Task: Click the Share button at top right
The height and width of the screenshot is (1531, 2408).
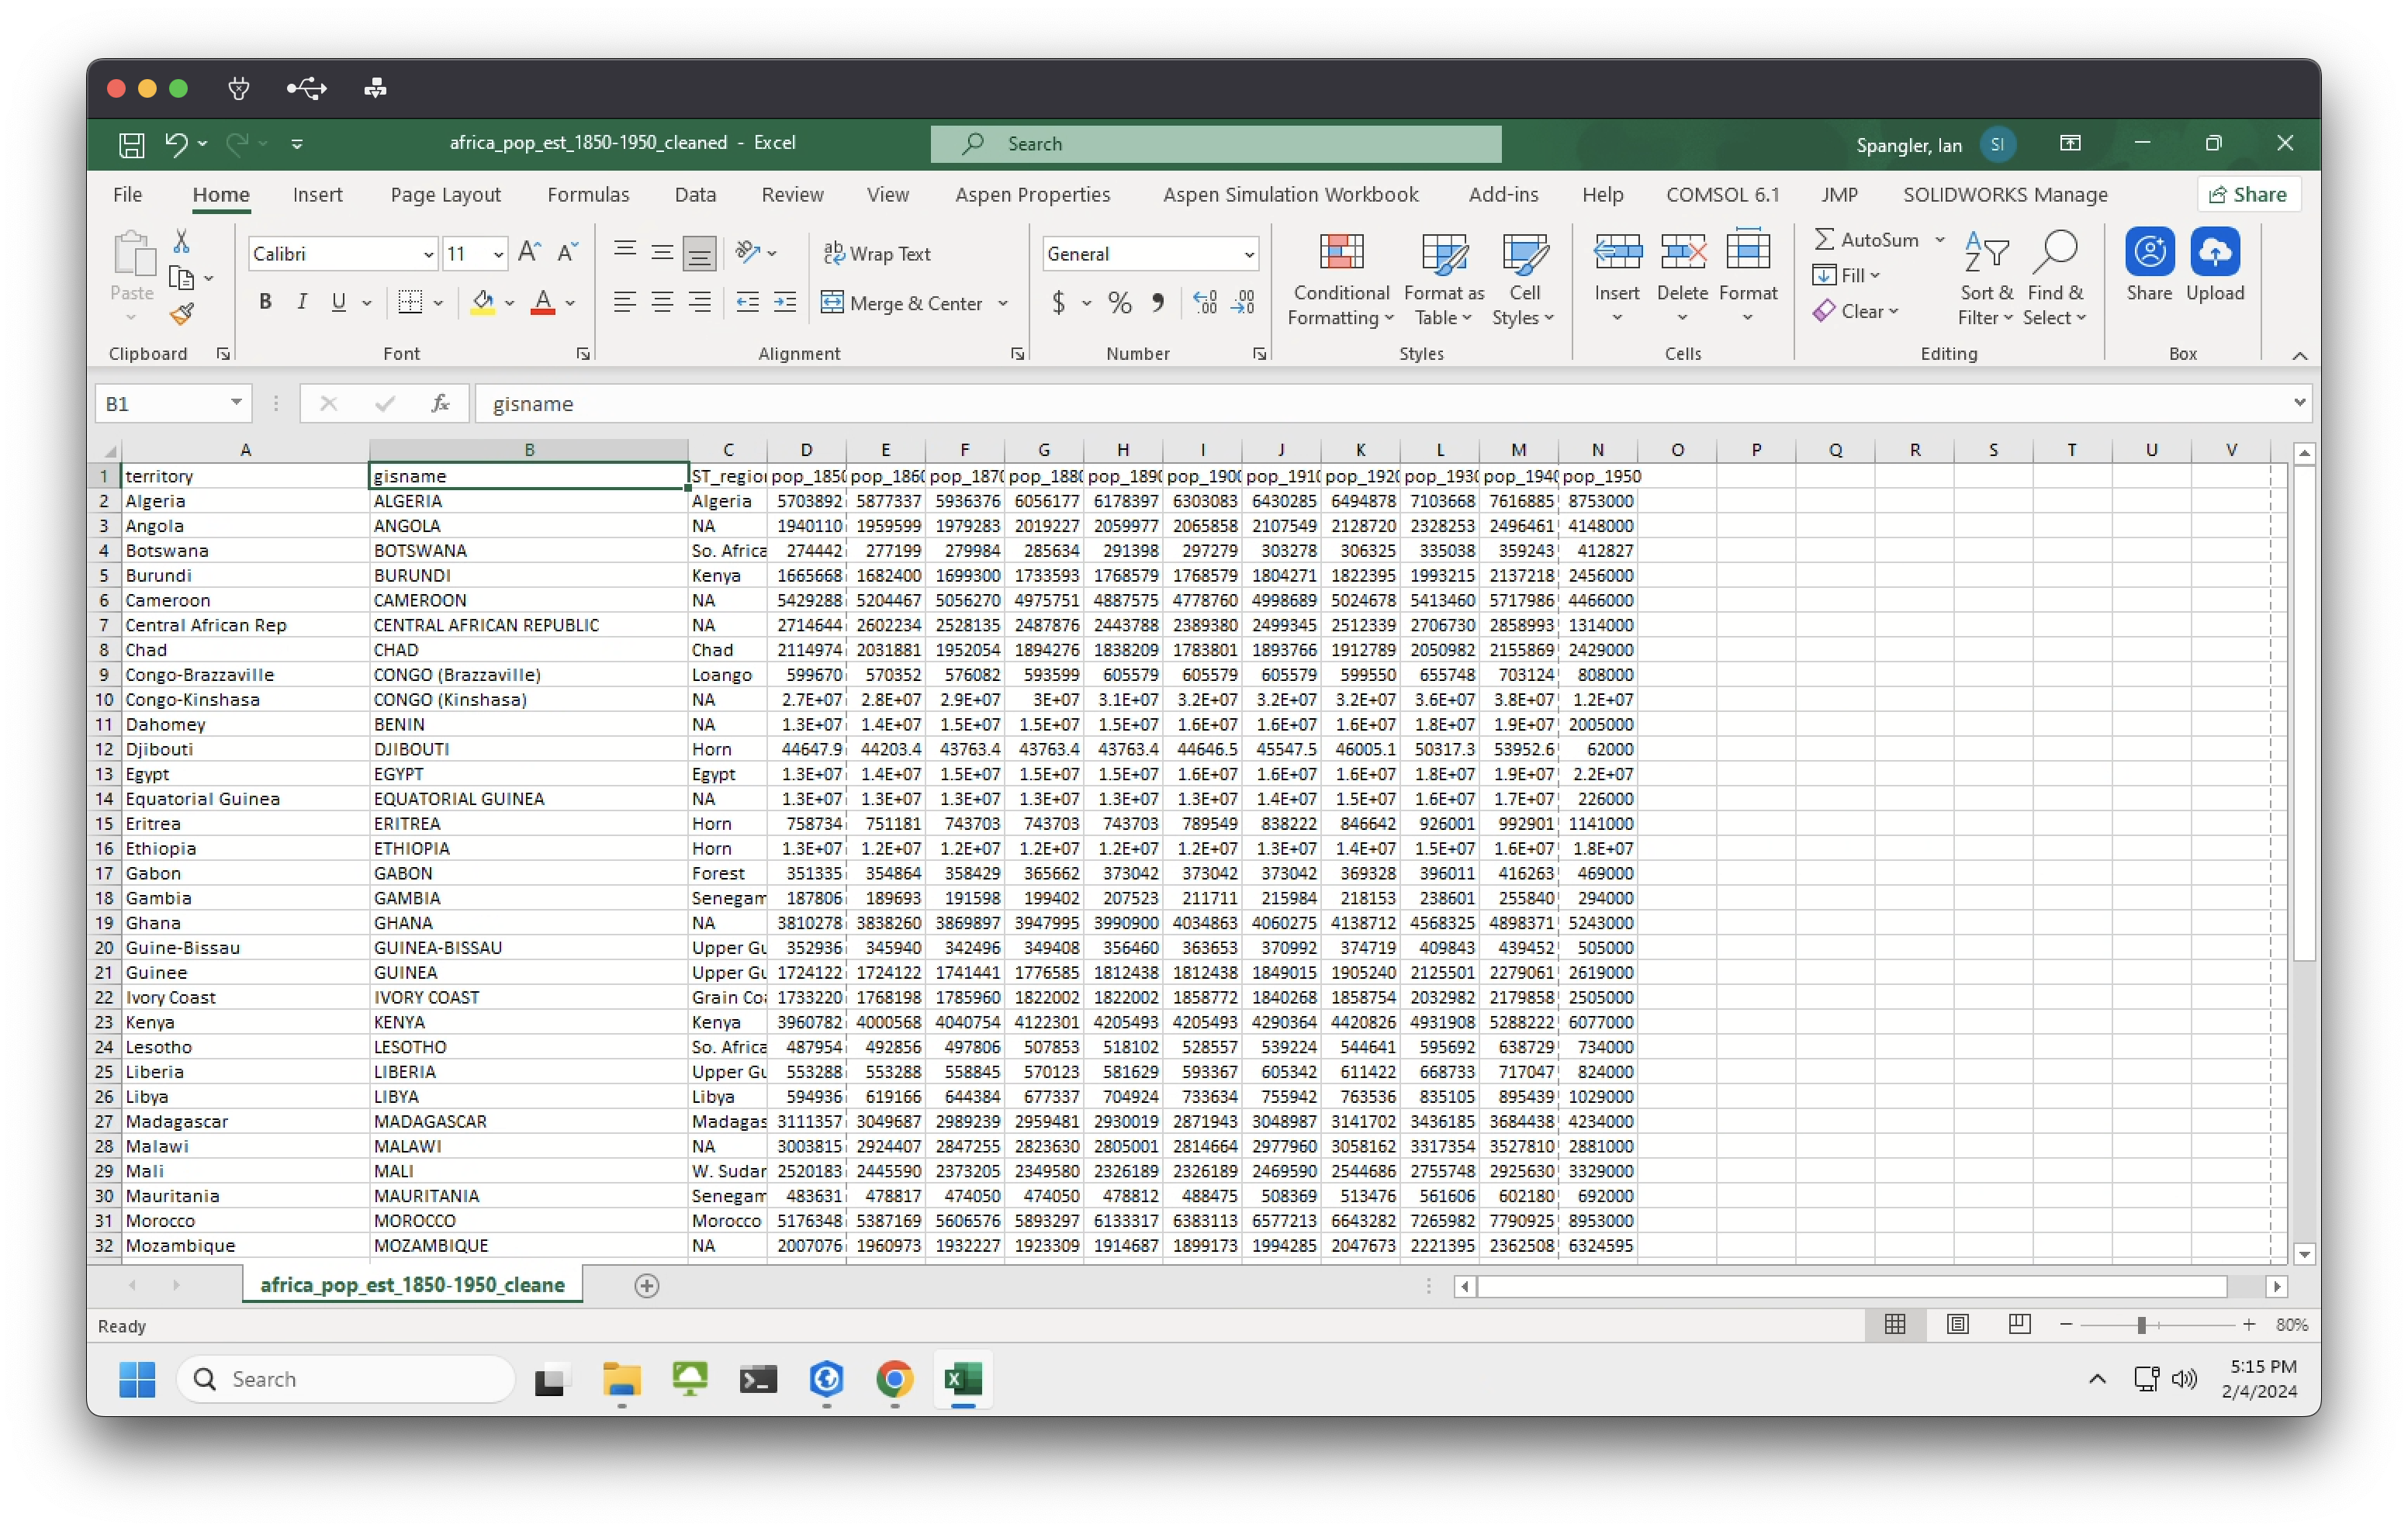Action: pos(2248,195)
